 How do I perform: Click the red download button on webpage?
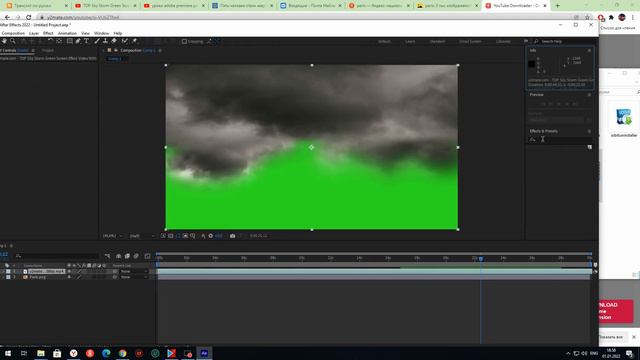click(x=616, y=311)
